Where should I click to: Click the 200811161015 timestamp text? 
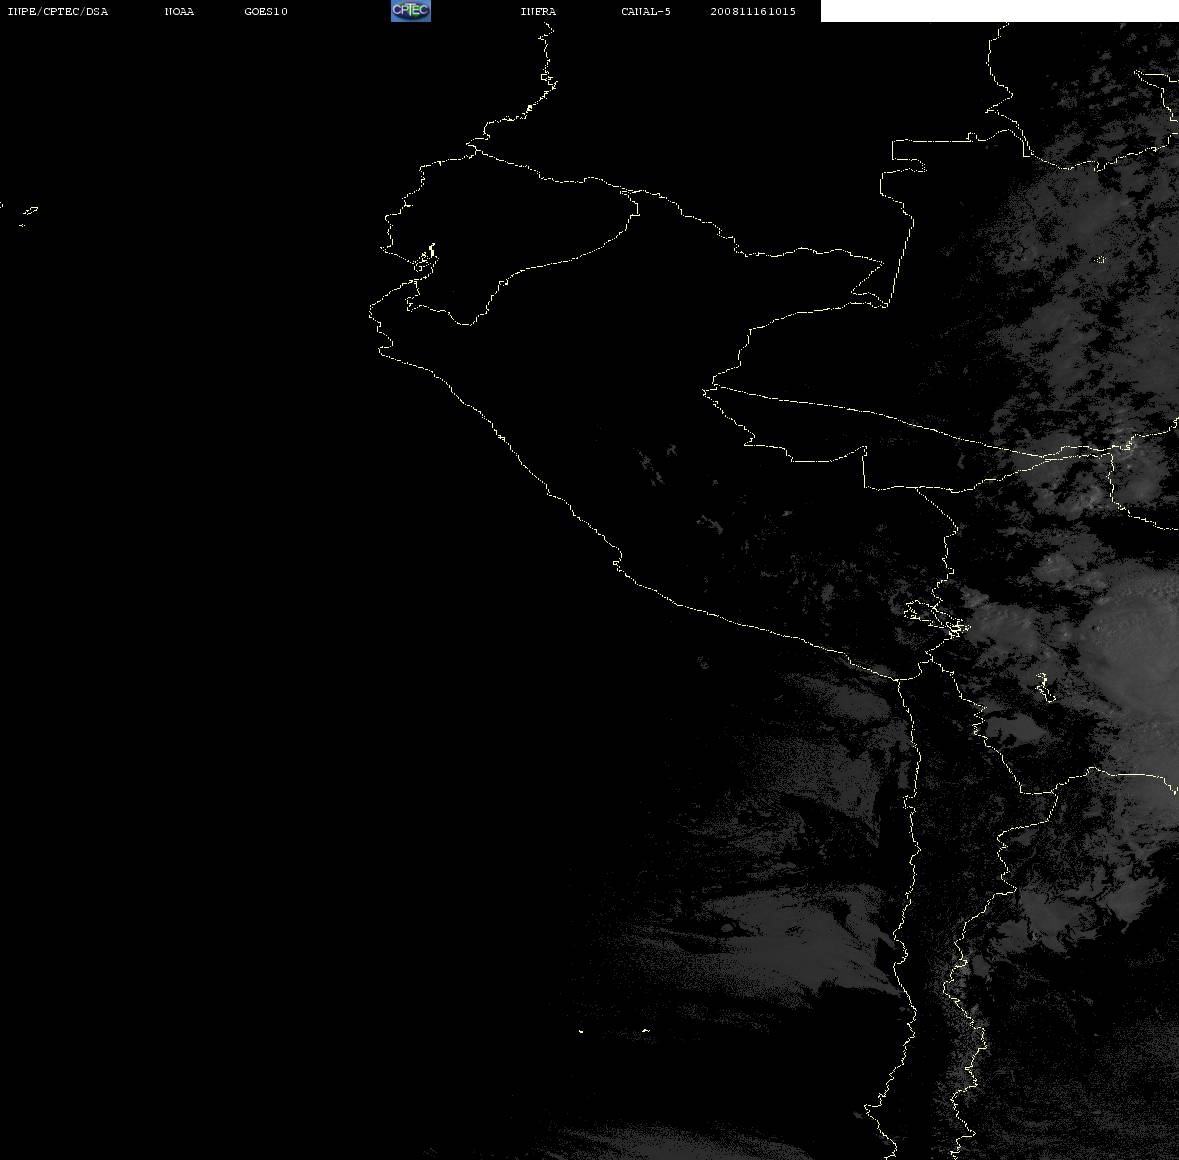753,11
